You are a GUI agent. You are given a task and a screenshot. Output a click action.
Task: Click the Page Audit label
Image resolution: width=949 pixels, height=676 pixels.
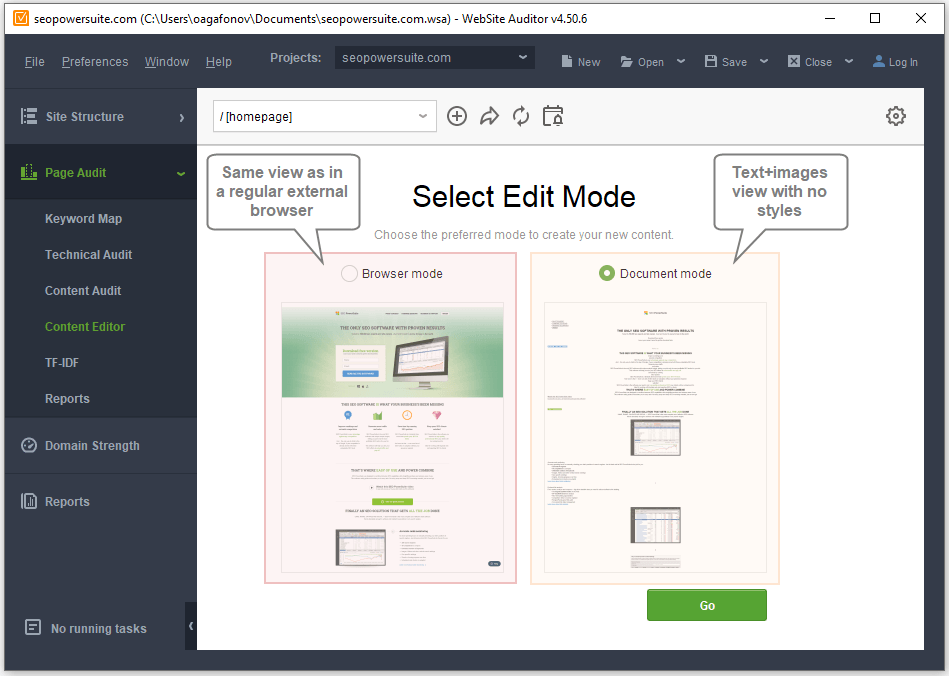76,173
